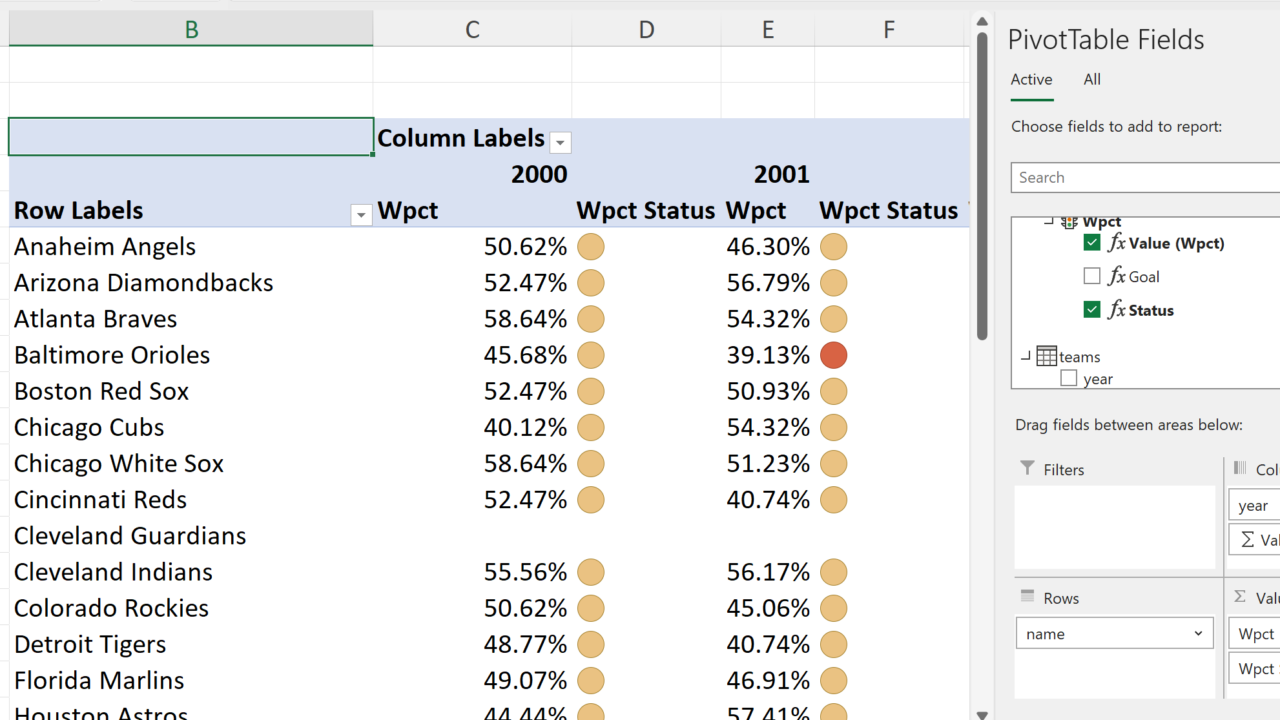Image resolution: width=1280 pixels, height=720 pixels.
Task: Click Anaheim Angels 2000 status indicator
Action: point(591,247)
